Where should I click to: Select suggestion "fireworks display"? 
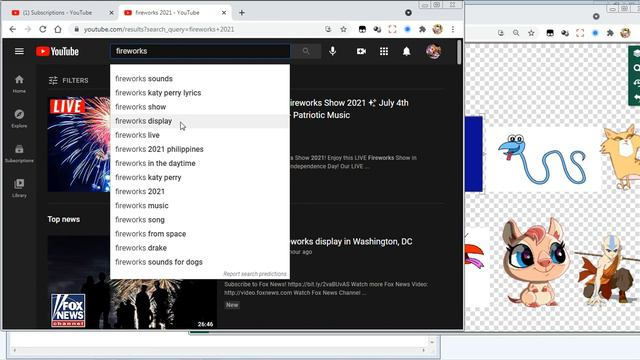coord(200,121)
